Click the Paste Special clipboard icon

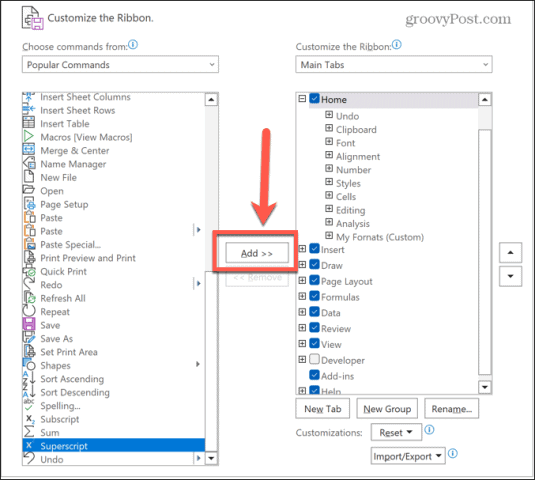coord(30,244)
